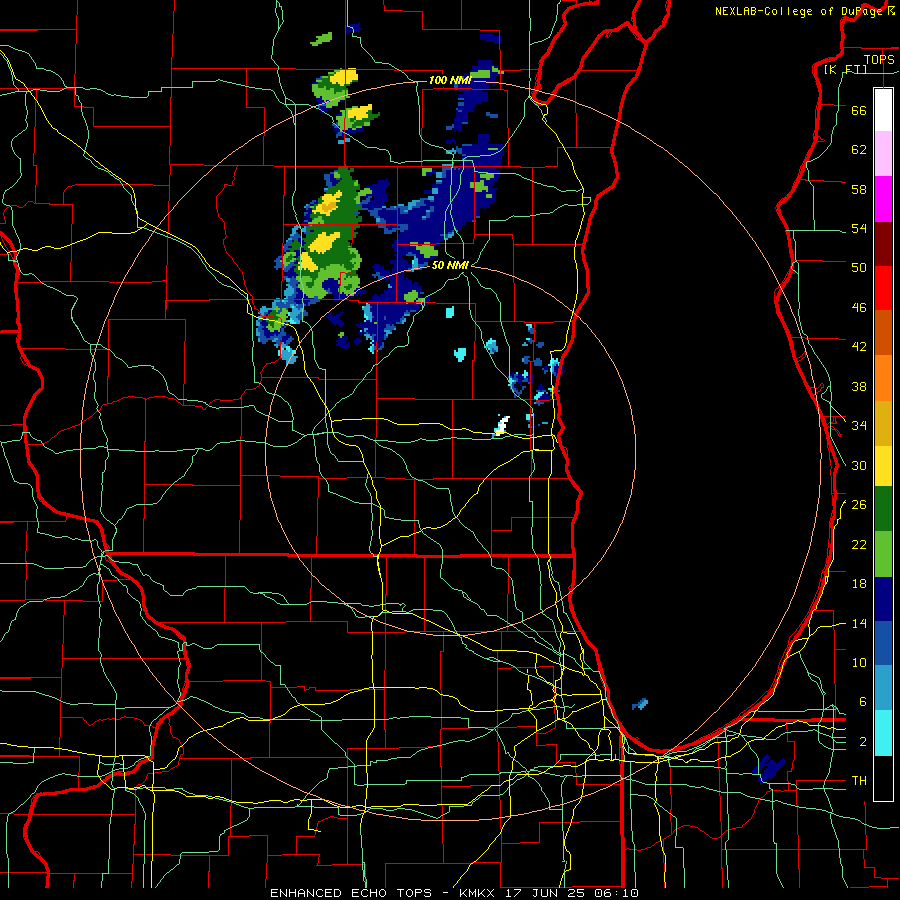This screenshot has width=900, height=900.
Task: Click the 17 JUN 25 06:10 timestamp
Action: [572, 893]
